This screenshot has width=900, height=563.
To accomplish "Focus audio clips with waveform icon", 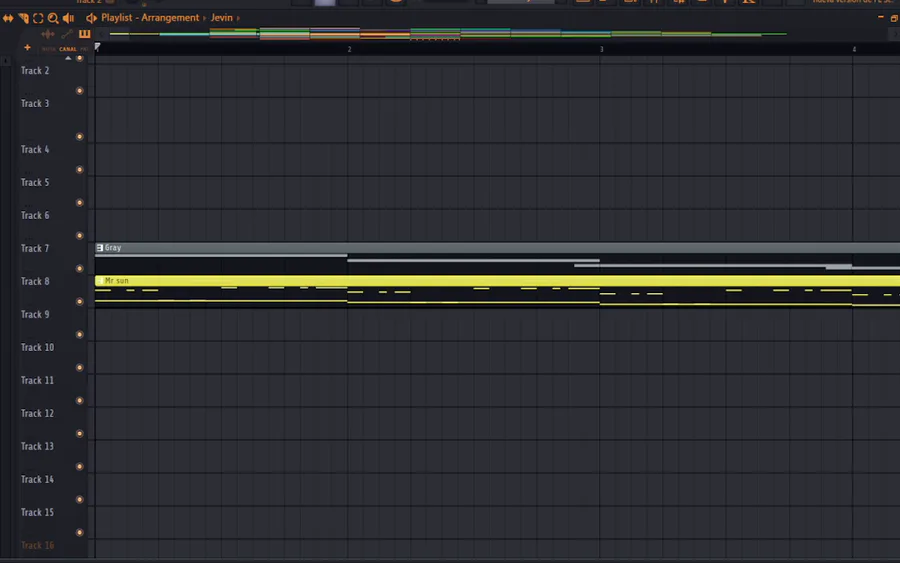I will click(x=48, y=34).
